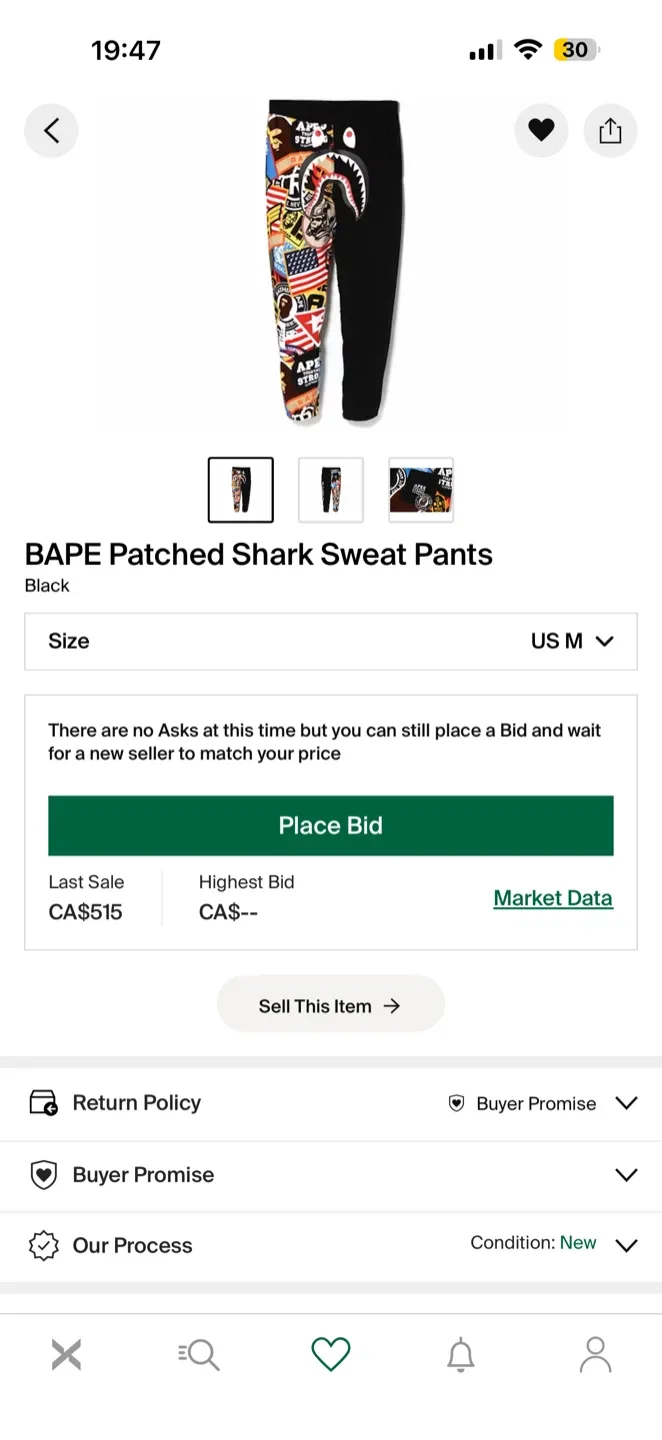Screen dimensions: 662x1440
Task: Open notifications with the bell icon
Action: [x=461, y=1355]
